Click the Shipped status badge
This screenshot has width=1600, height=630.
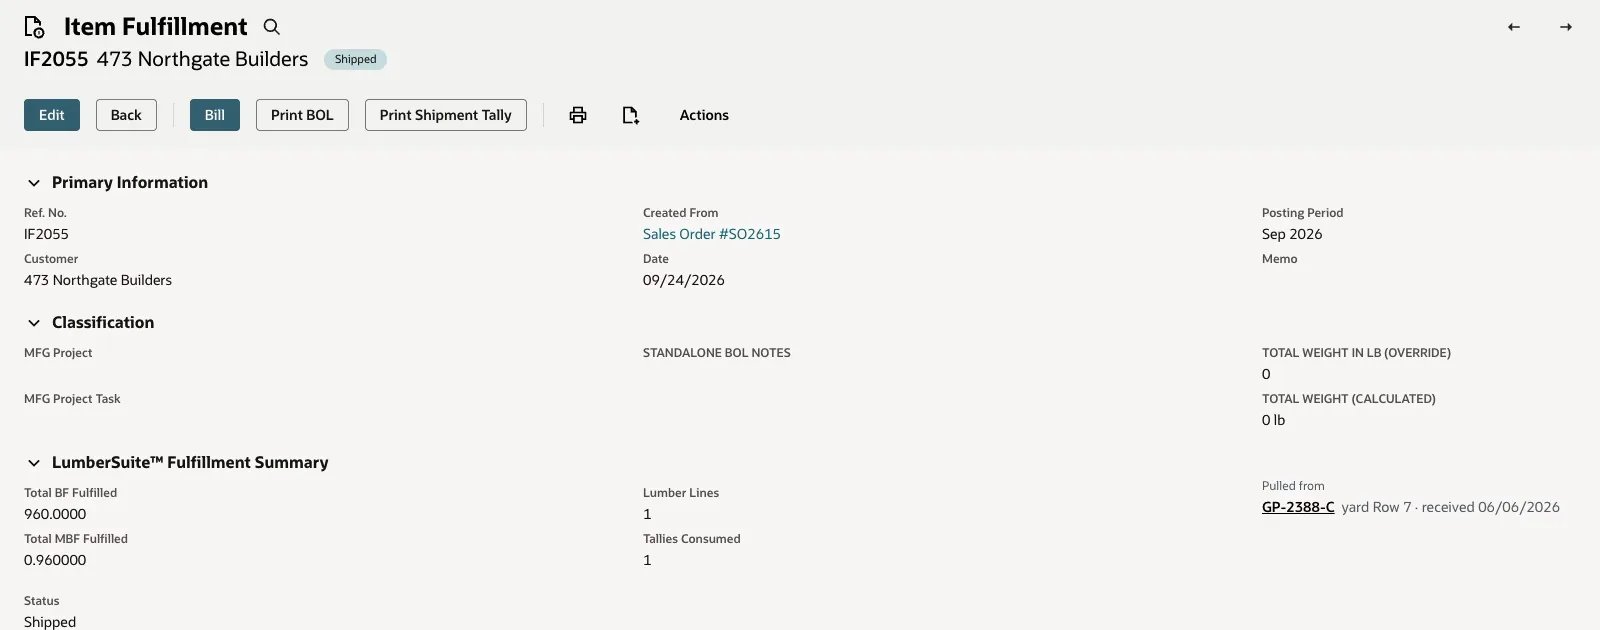(x=355, y=59)
